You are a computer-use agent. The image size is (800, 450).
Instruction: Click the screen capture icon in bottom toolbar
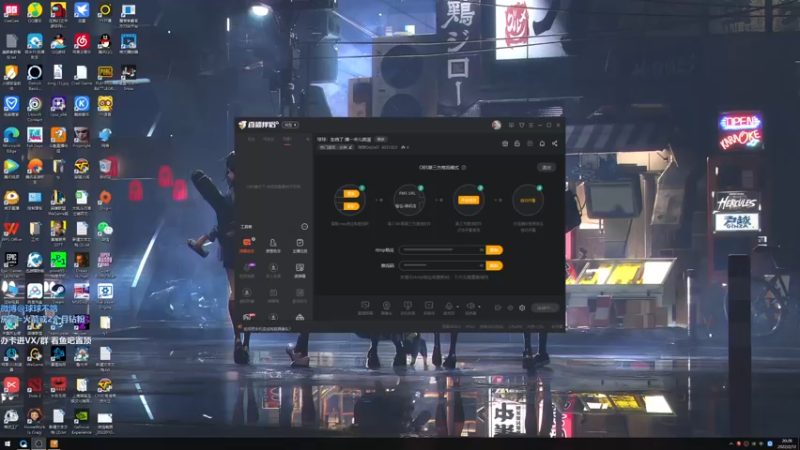tap(365, 307)
